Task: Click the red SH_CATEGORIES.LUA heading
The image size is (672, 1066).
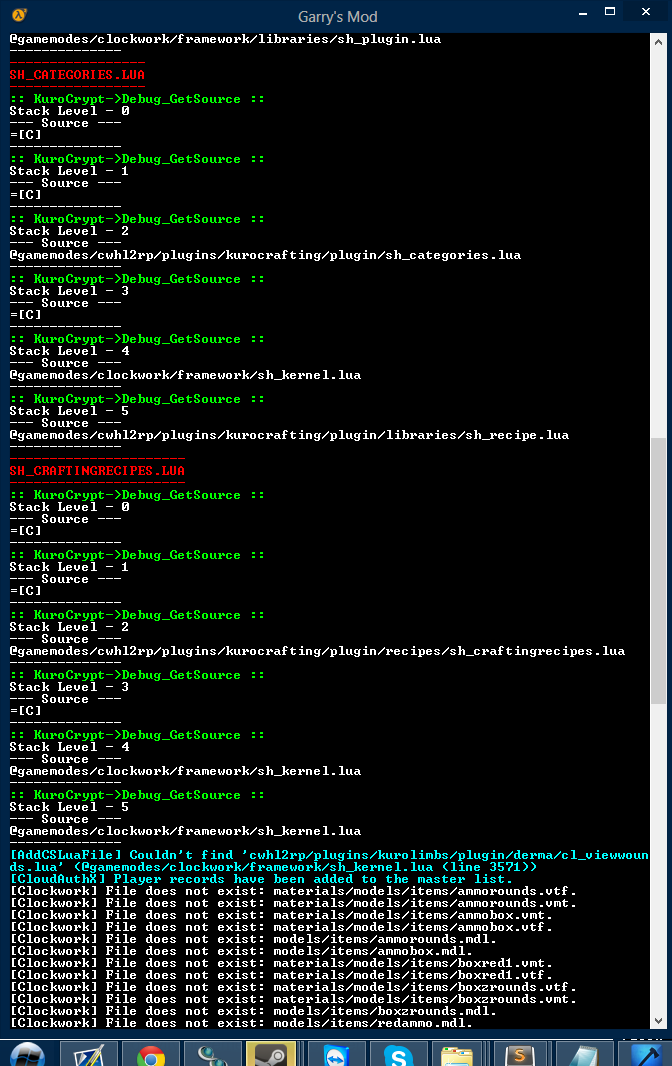Action: click(x=77, y=75)
